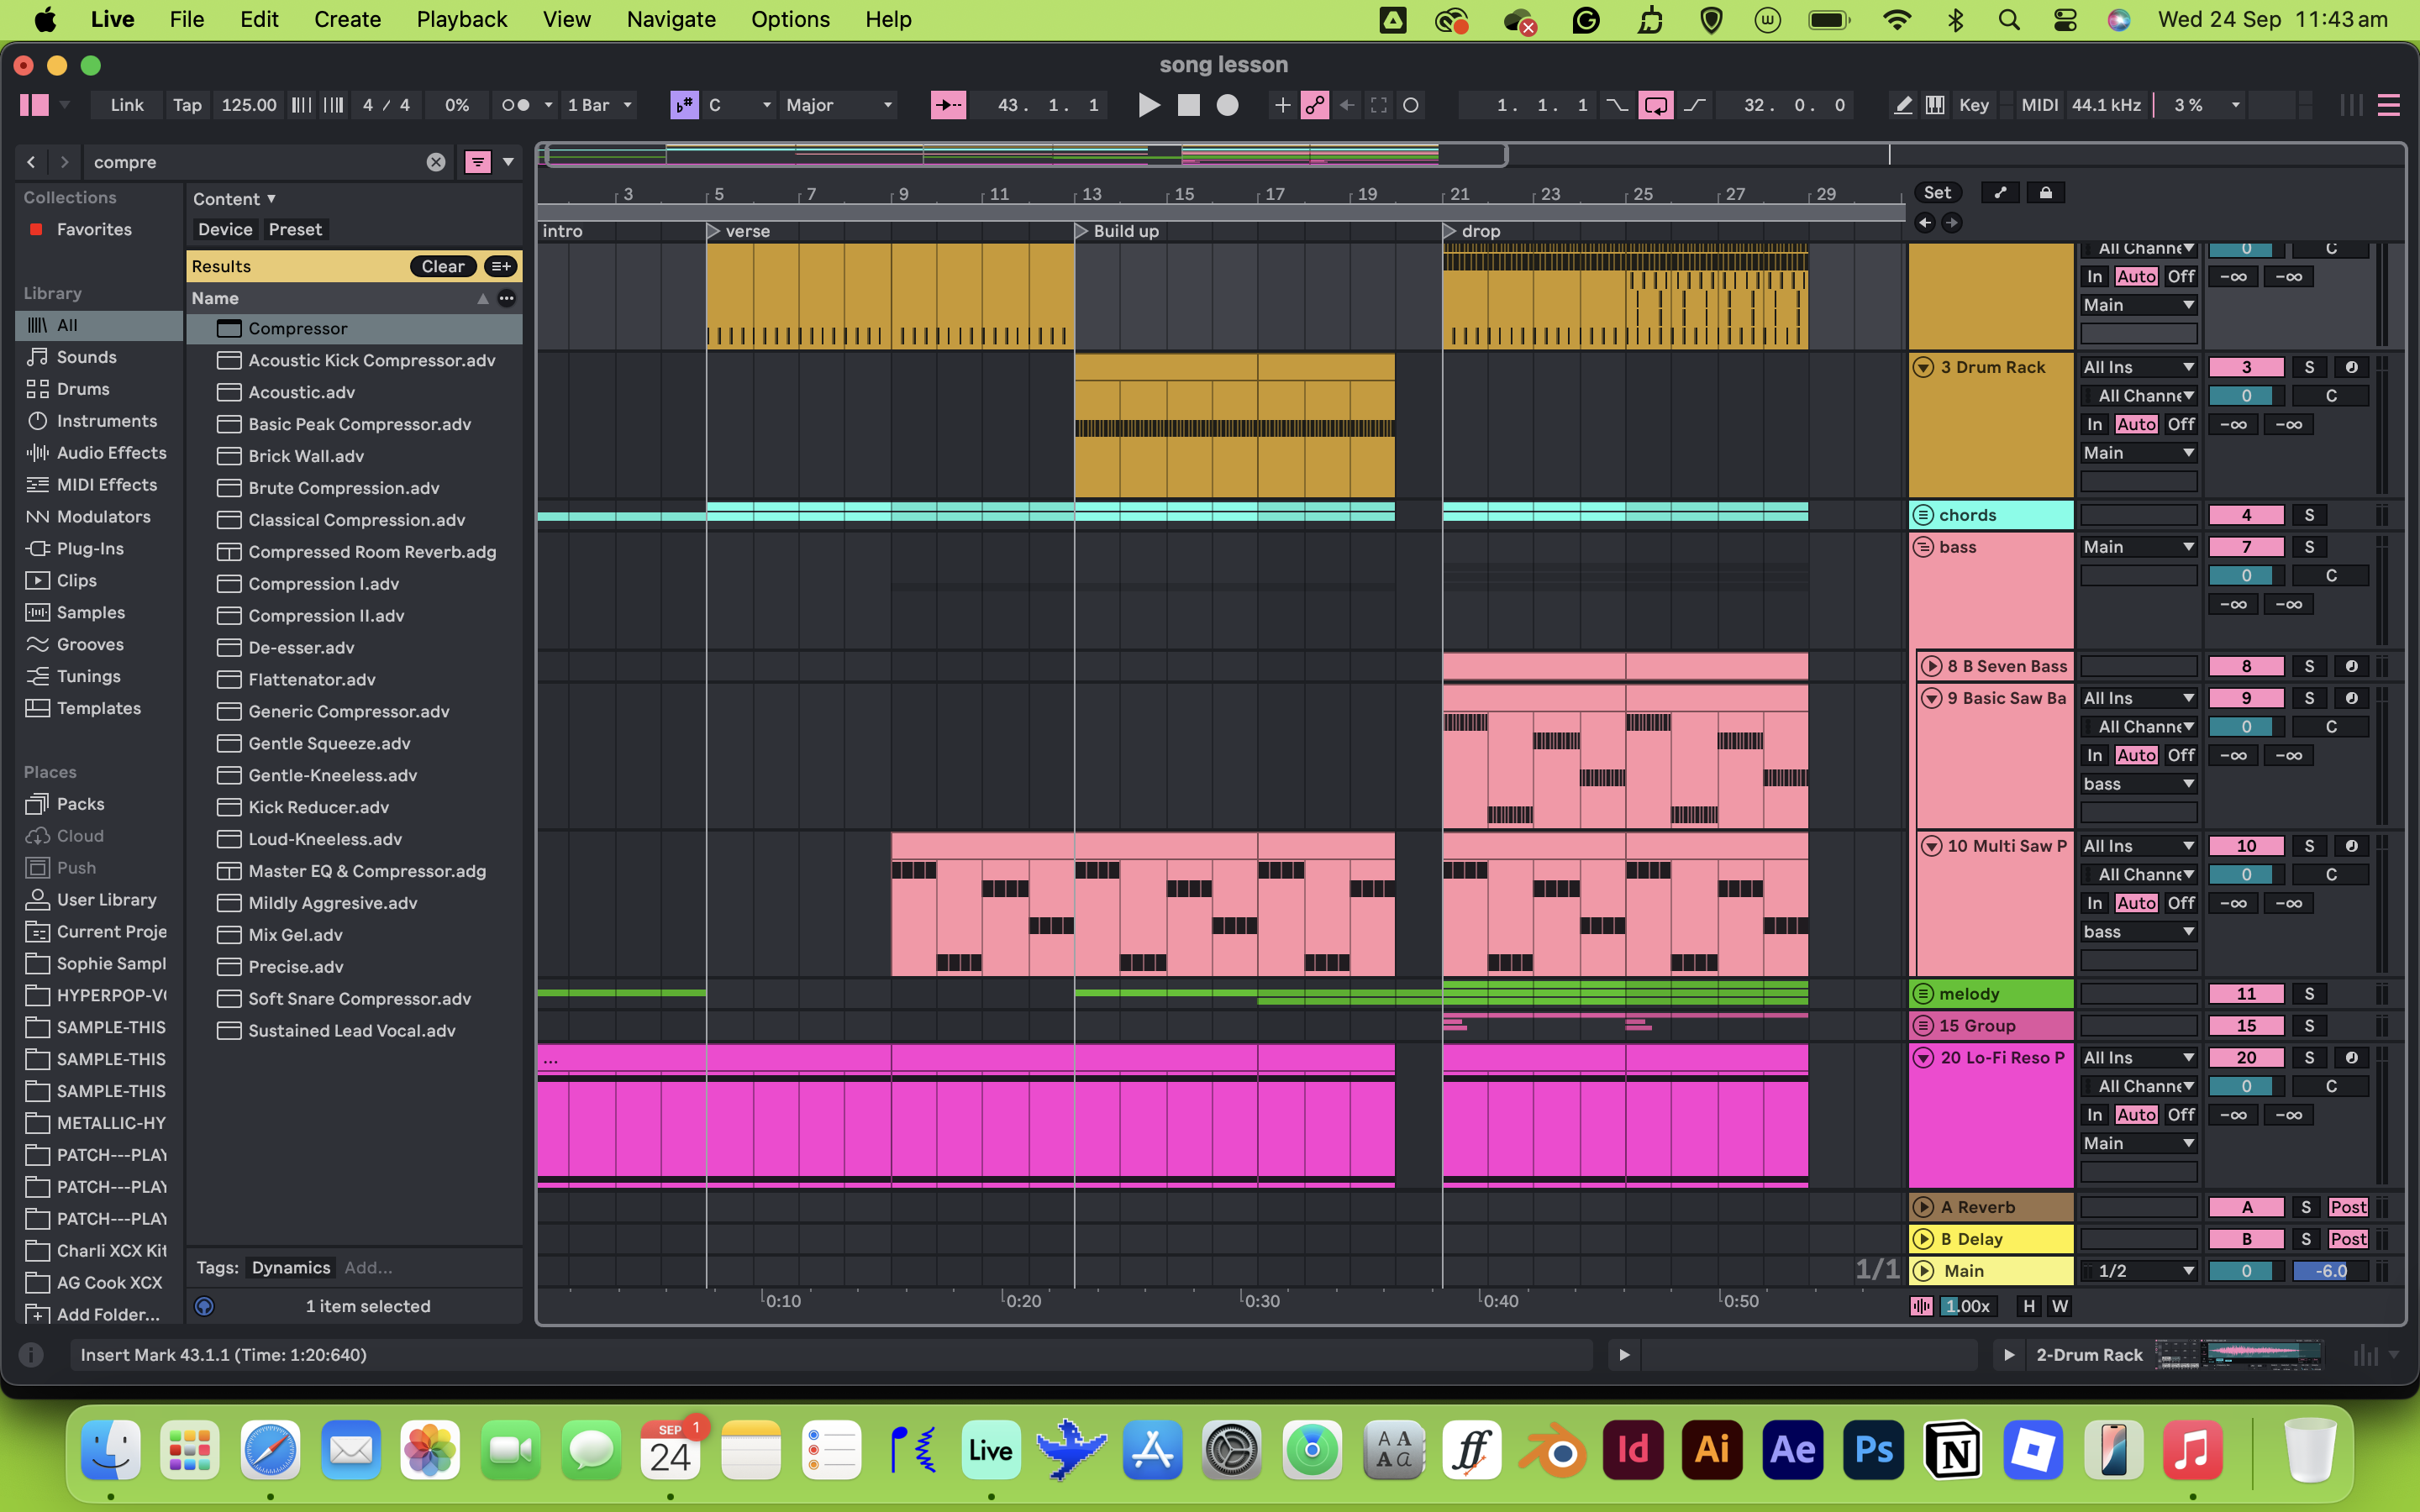Toggle the Draw Mode pencil icon
2420x1512 pixels.
pyautogui.click(x=1903, y=105)
